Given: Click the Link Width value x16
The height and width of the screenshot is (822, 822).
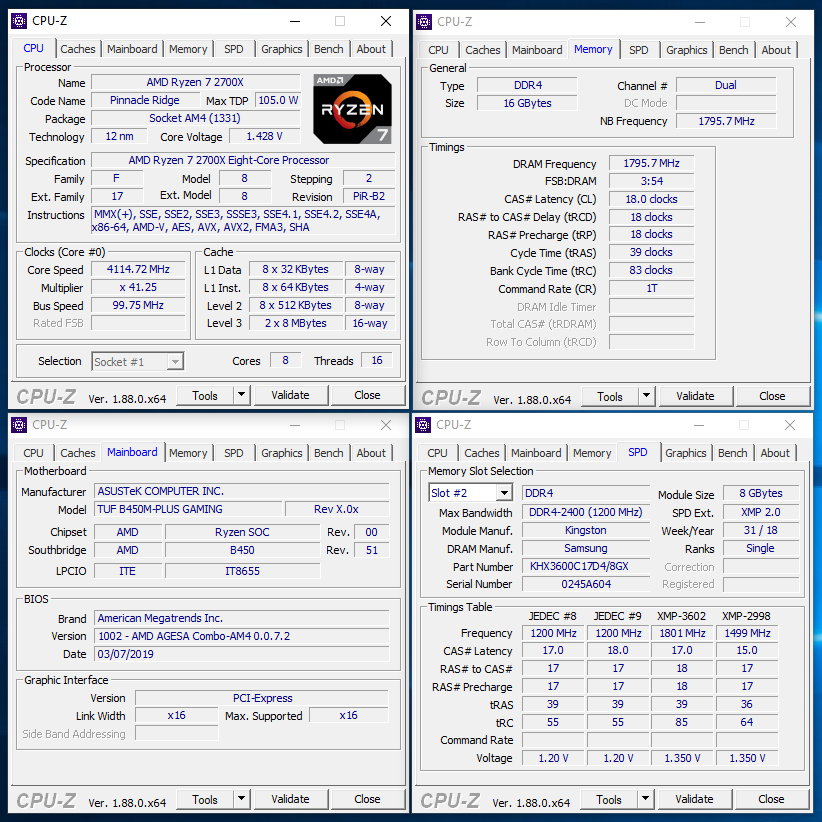Looking at the screenshot, I should click(177, 716).
